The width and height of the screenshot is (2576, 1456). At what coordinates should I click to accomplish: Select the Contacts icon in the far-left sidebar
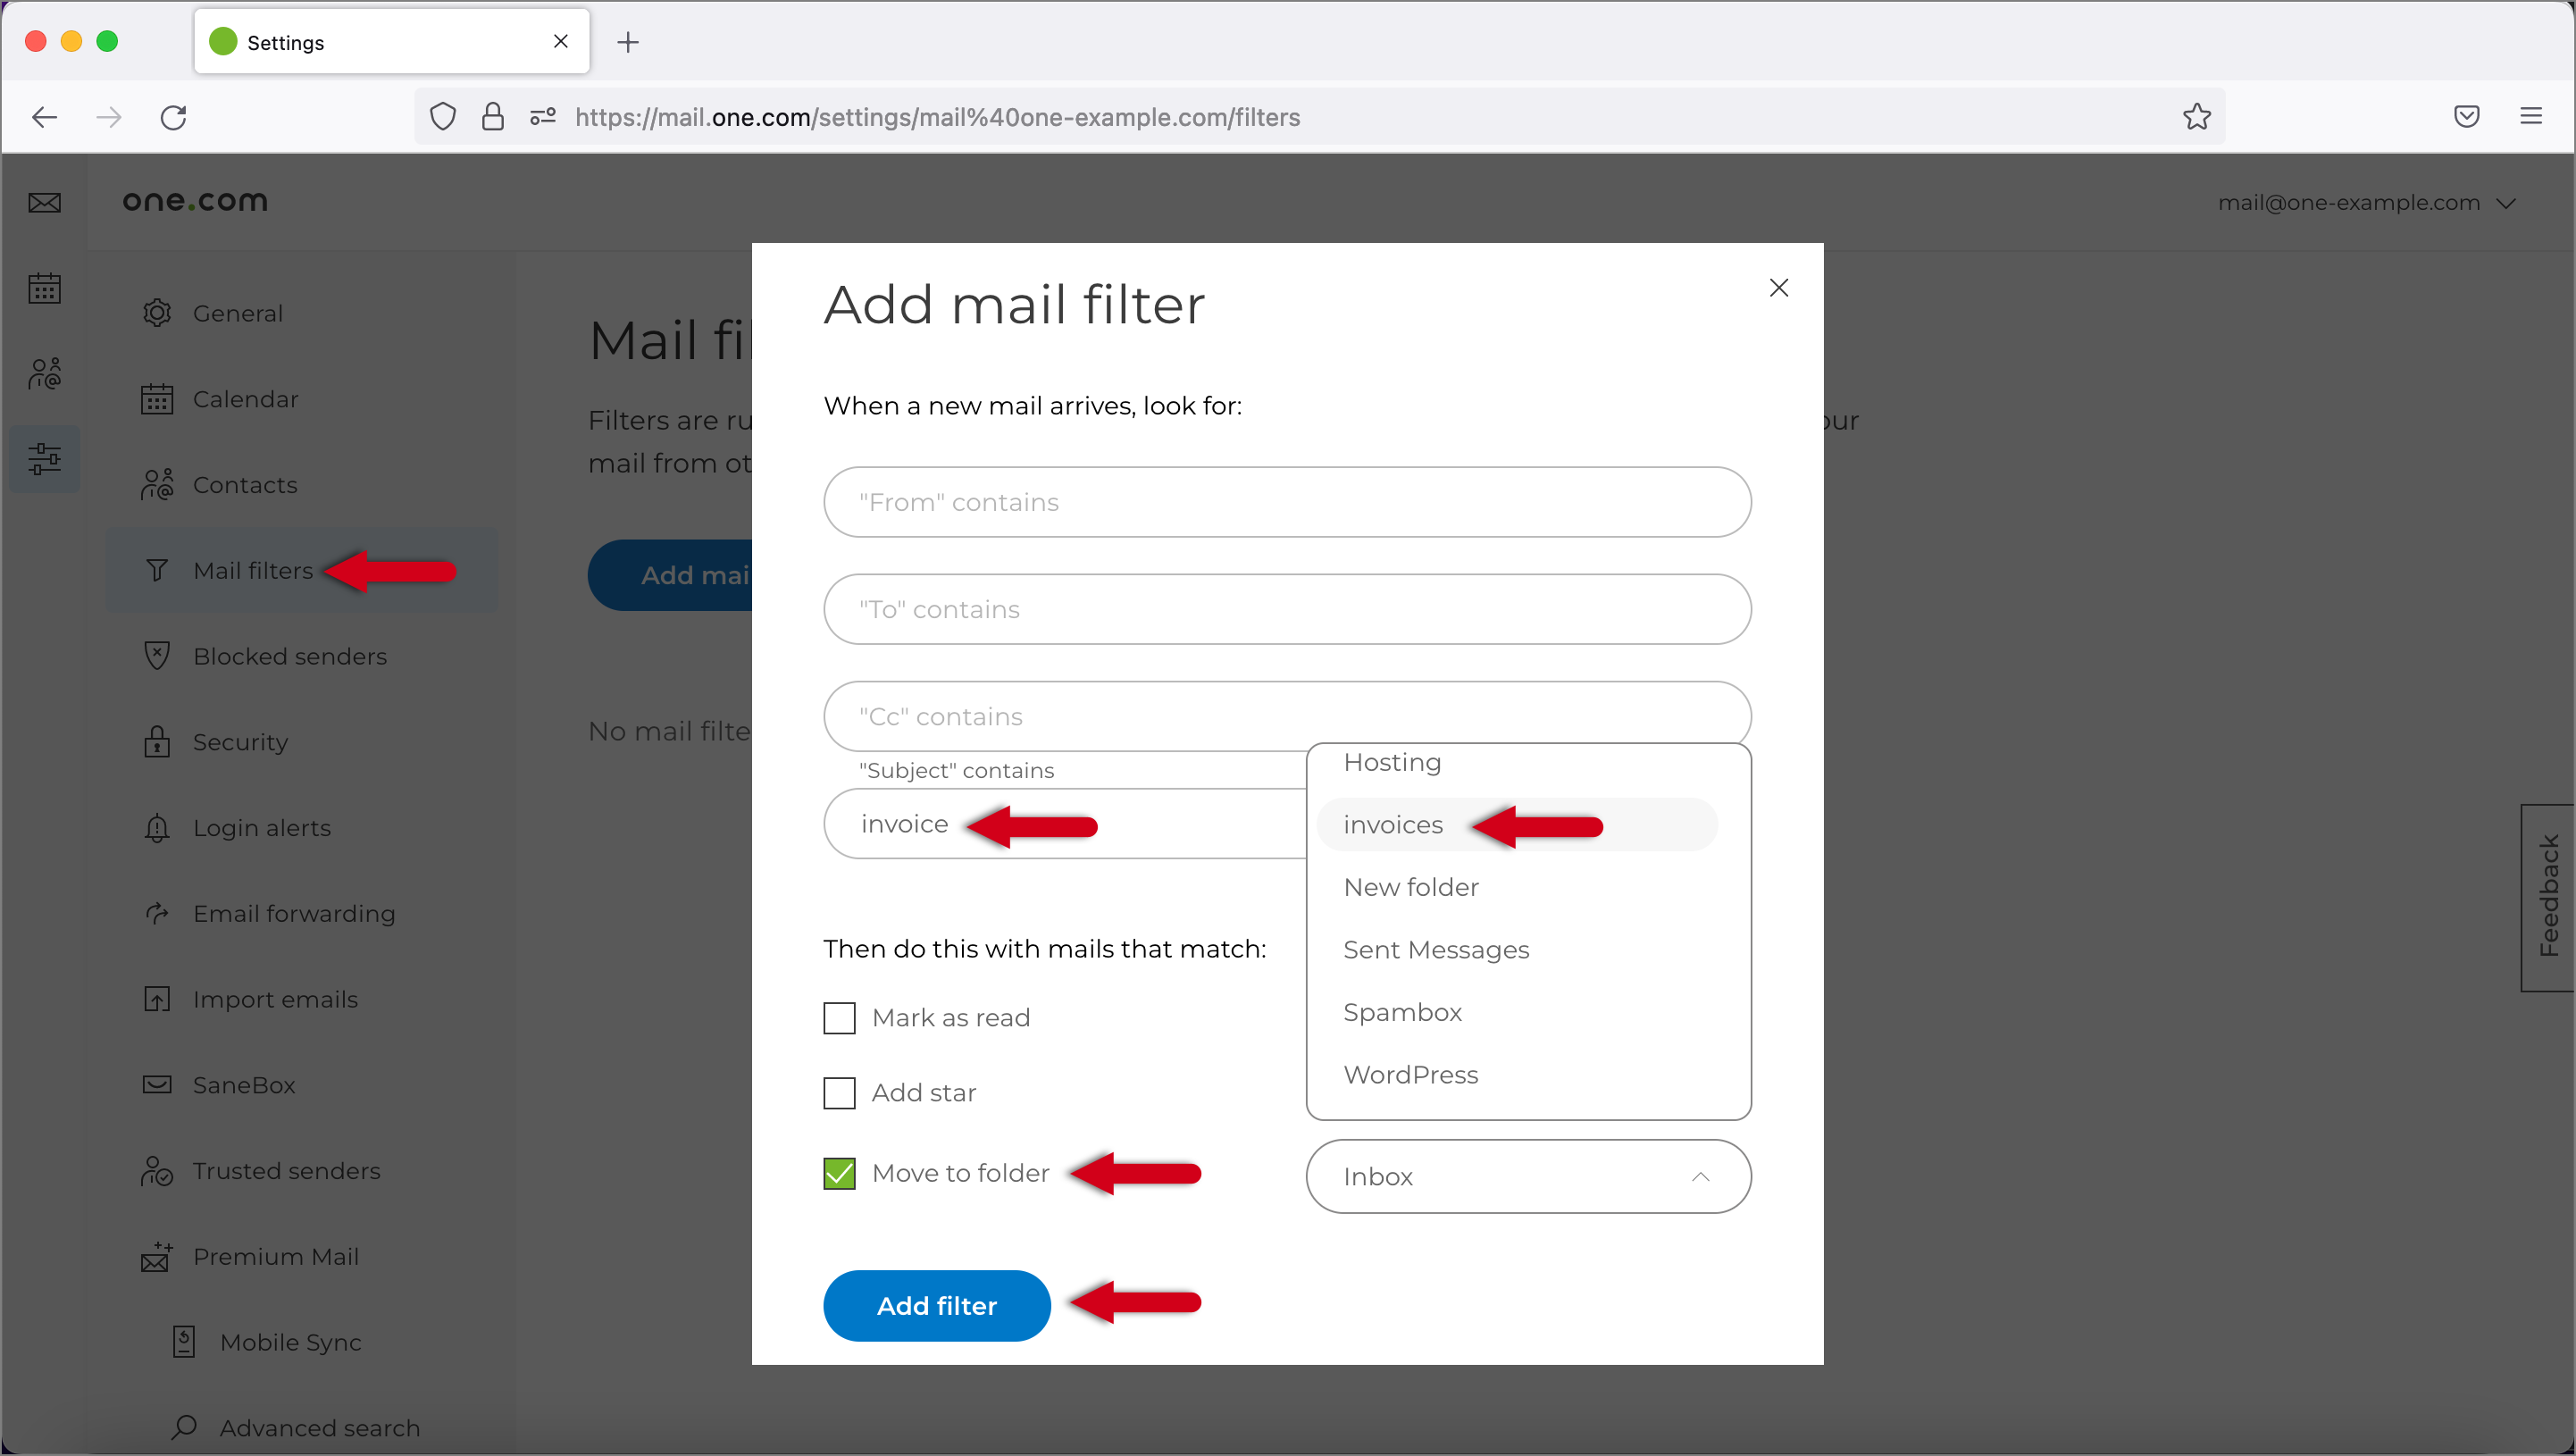(44, 374)
